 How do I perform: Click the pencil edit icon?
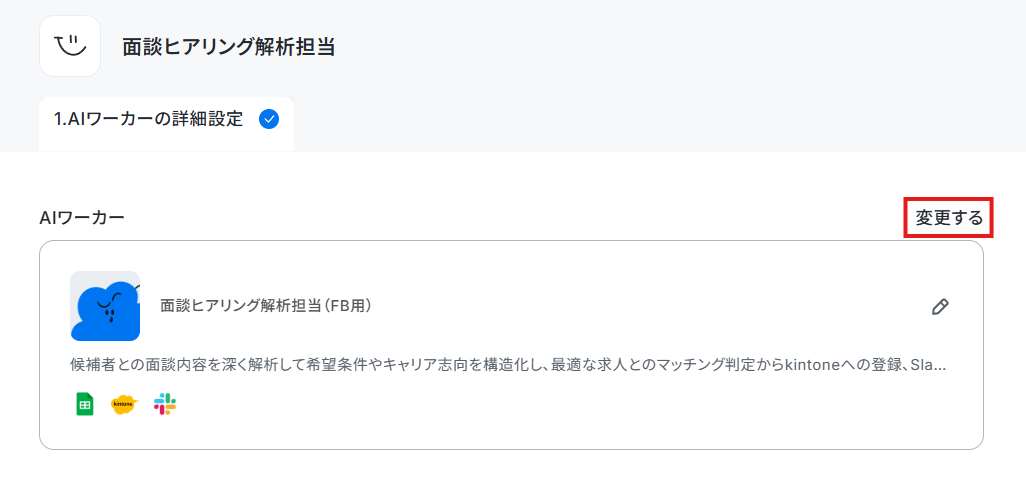940,307
